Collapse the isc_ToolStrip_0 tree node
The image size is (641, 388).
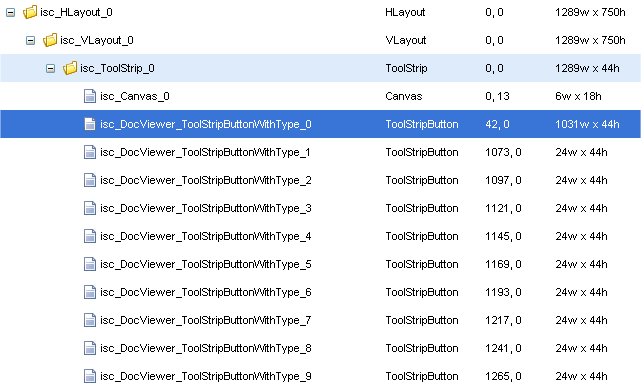pyautogui.click(x=50, y=68)
